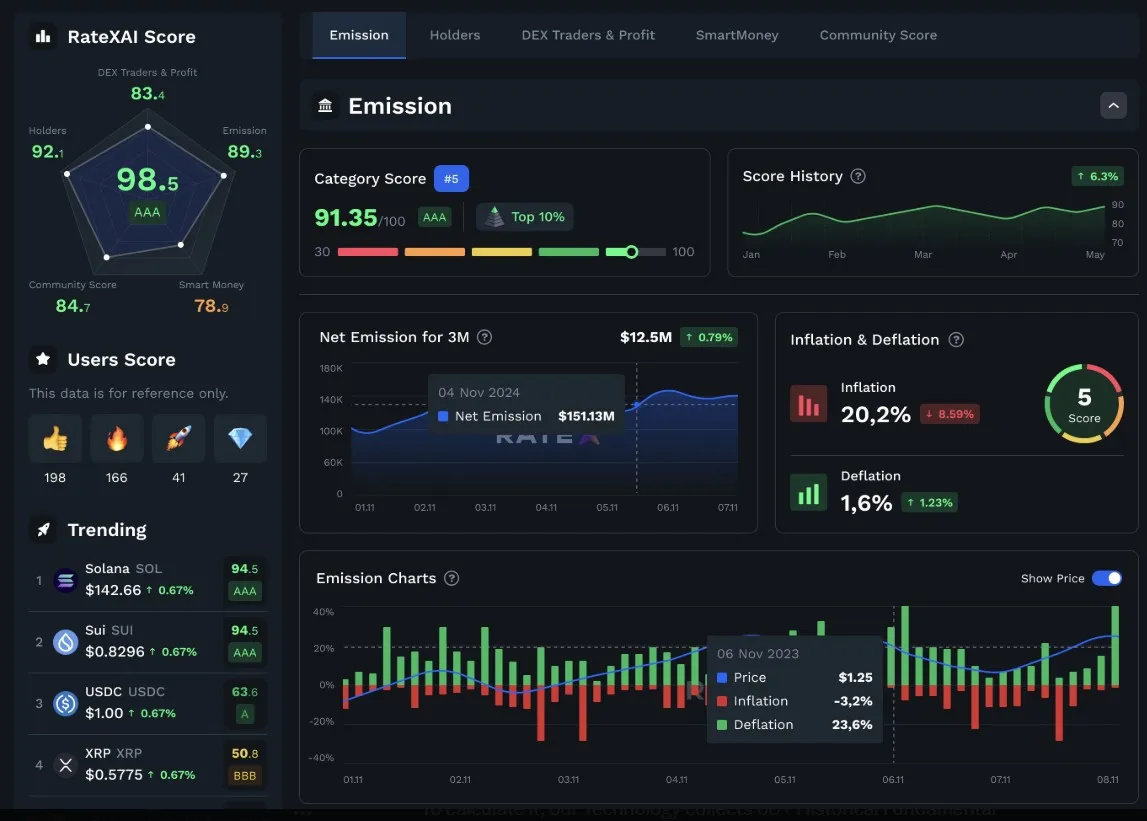Click help icon beside Net Emission for 3M

coord(485,337)
